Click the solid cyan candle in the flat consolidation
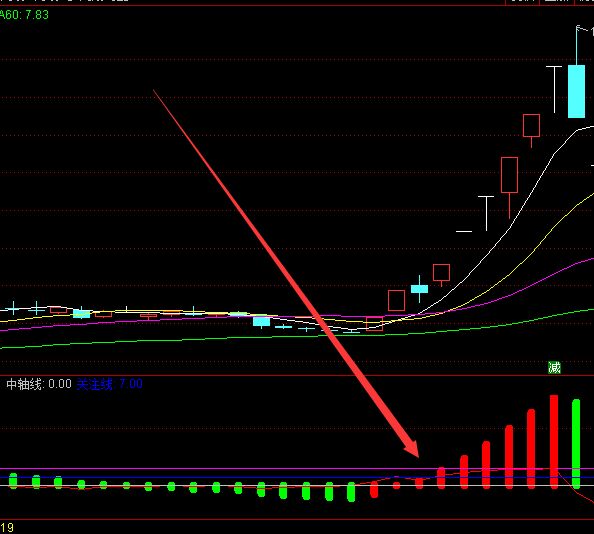 click(261, 322)
